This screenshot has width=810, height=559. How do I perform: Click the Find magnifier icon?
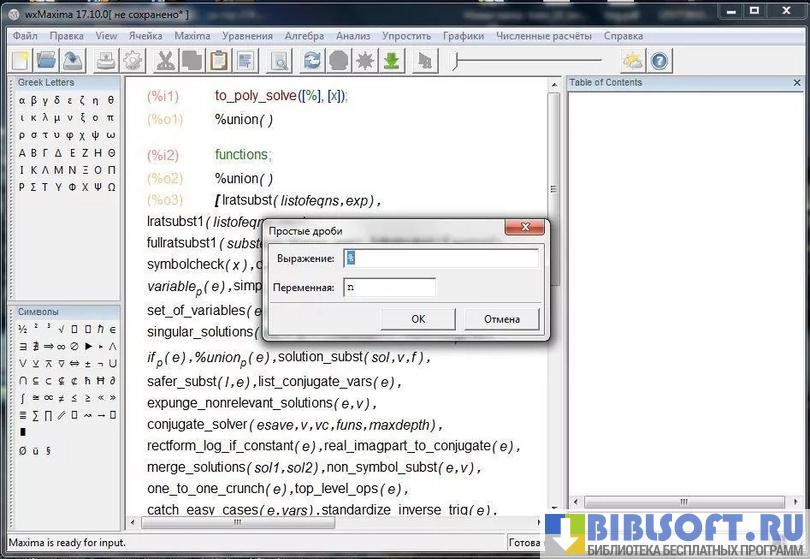pyautogui.click(x=279, y=61)
